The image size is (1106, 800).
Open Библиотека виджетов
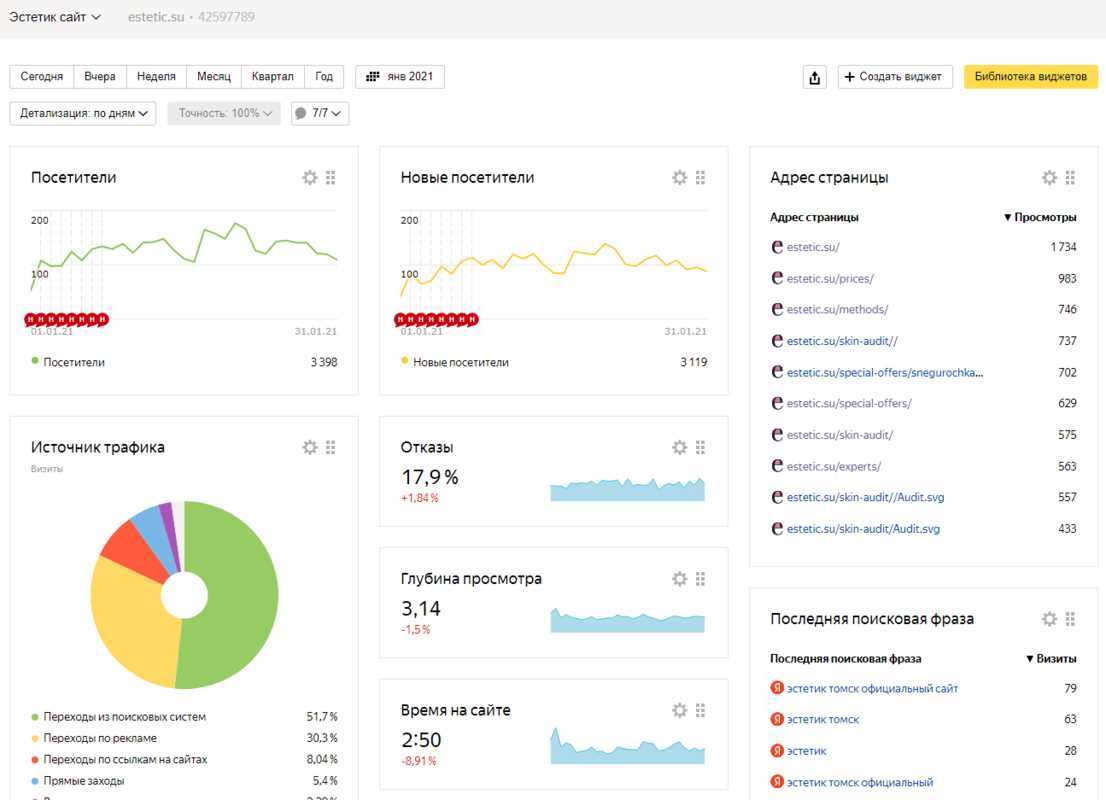tap(1031, 77)
